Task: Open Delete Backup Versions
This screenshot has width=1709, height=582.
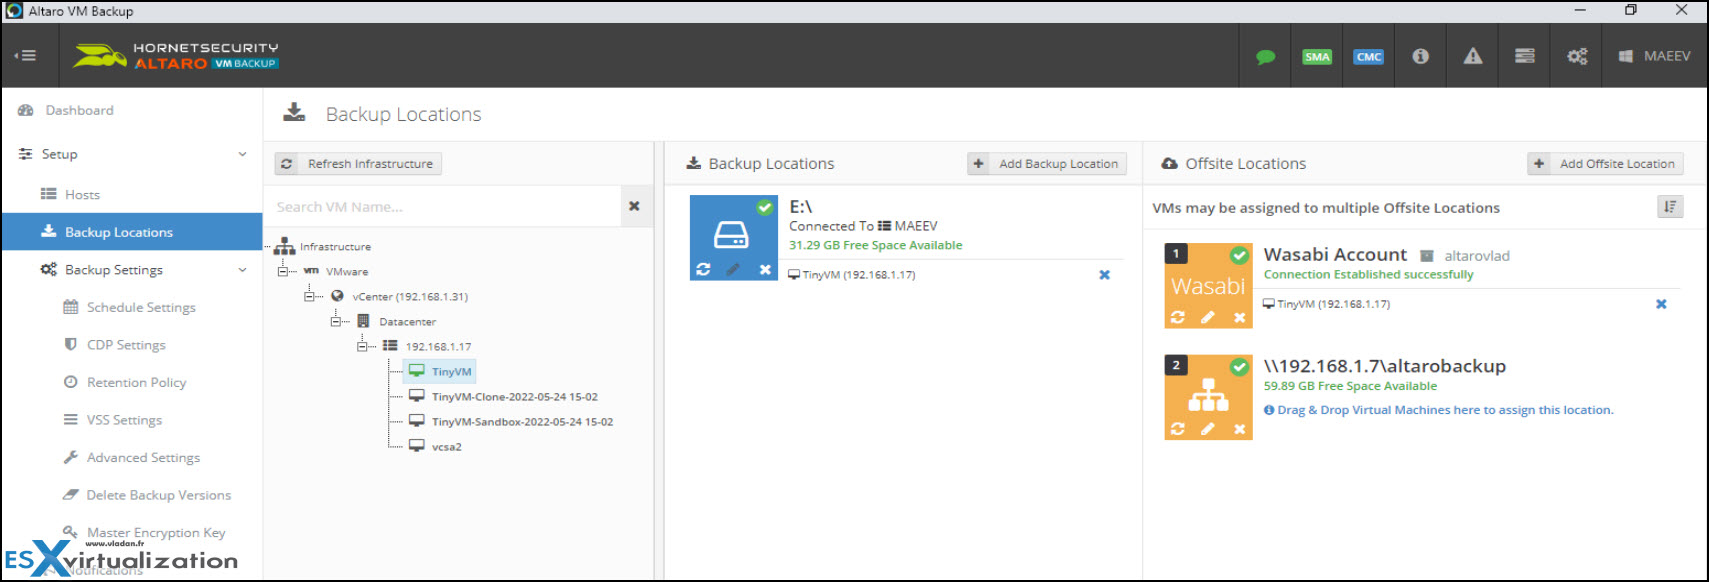Action: coord(158,495)
